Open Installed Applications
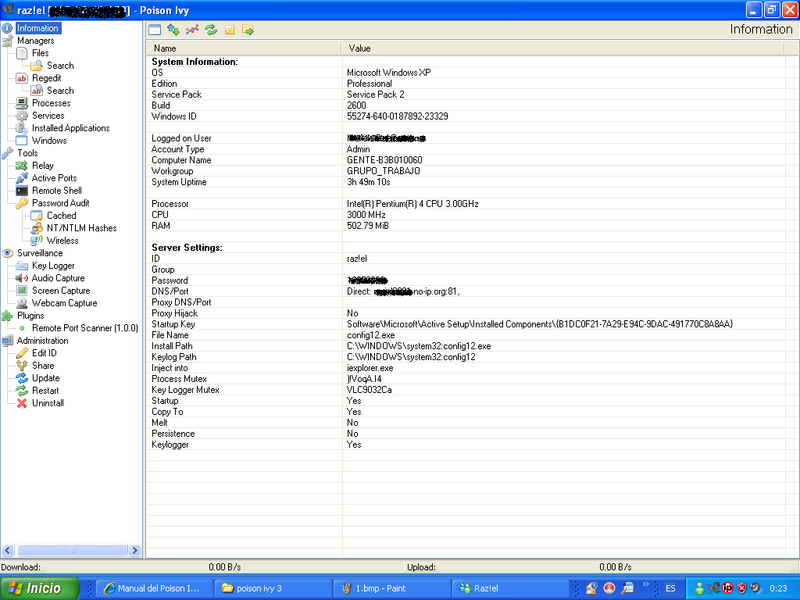The height and width of the screenshot is (600, 800). (x=70, y=128)
